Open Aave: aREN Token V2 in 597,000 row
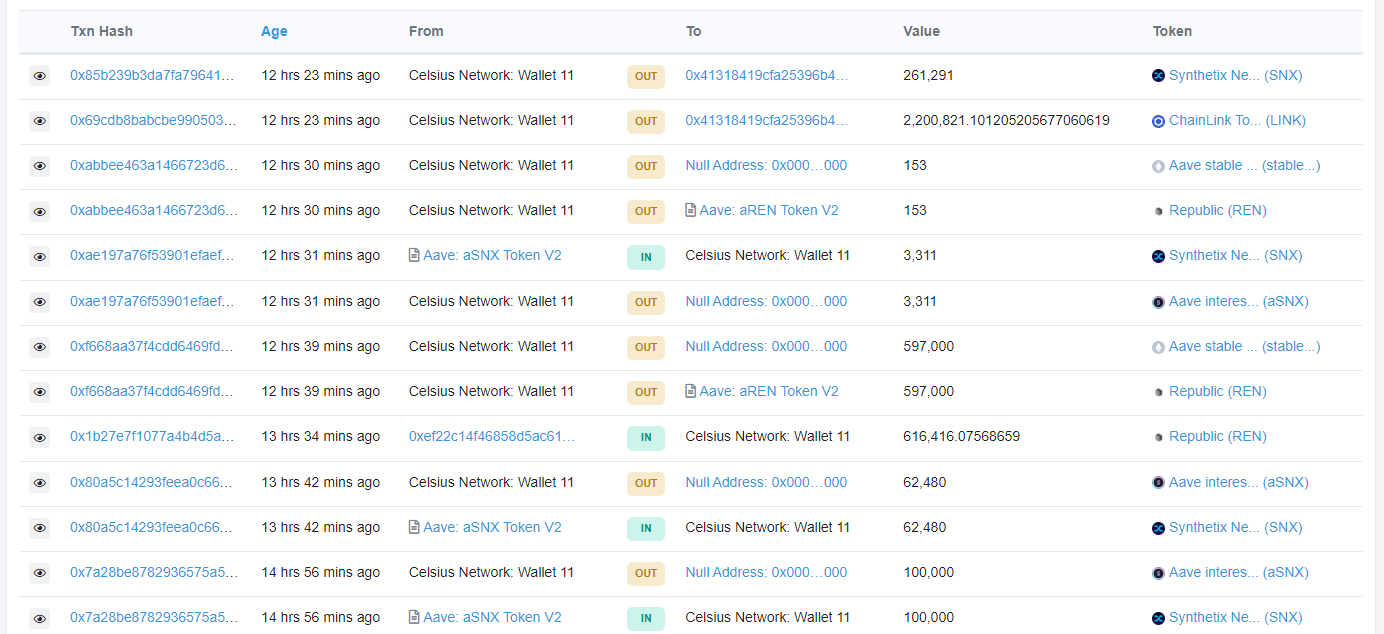The image size is (1384, 634). pos(769,391)
